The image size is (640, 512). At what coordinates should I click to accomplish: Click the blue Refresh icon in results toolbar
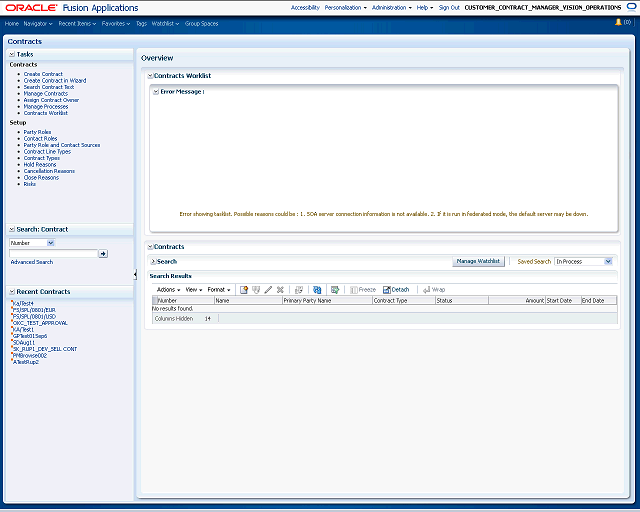point(317,290)
